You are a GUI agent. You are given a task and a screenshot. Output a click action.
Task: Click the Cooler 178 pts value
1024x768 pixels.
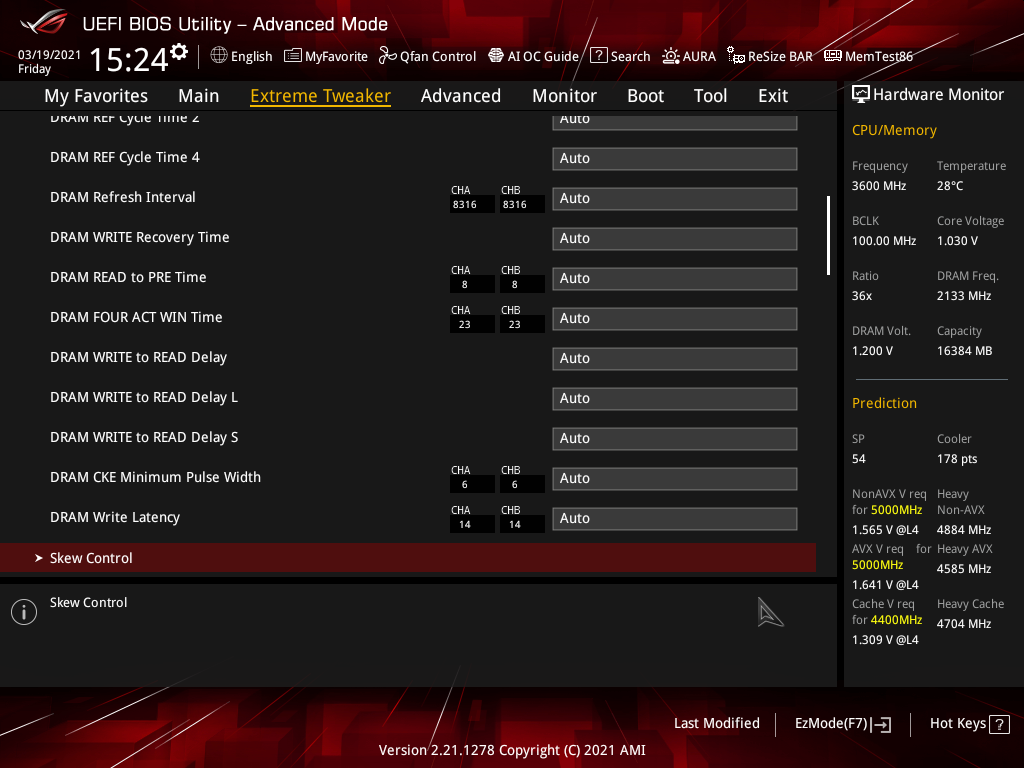pyautogui.click(x=957, y=459)
